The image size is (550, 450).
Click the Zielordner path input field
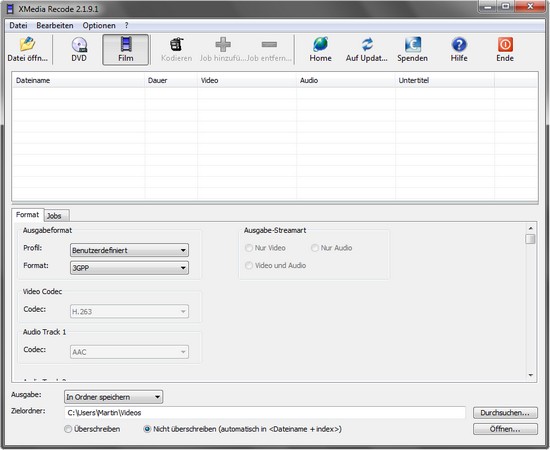click(x=265, y=413)
